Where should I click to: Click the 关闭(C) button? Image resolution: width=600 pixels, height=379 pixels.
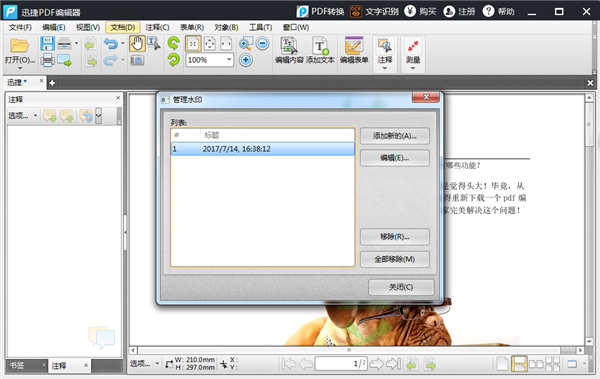[401, 287]
